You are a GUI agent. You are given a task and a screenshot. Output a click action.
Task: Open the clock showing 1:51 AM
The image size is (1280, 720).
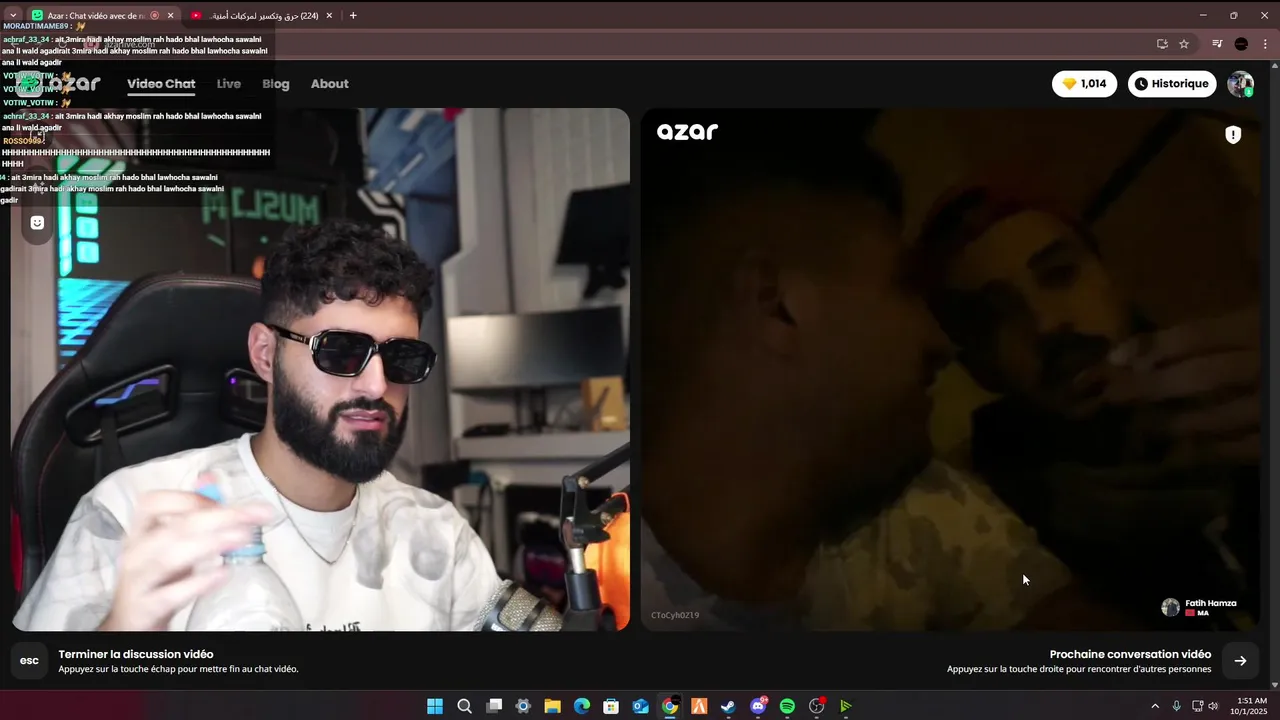pos(1248,706)
